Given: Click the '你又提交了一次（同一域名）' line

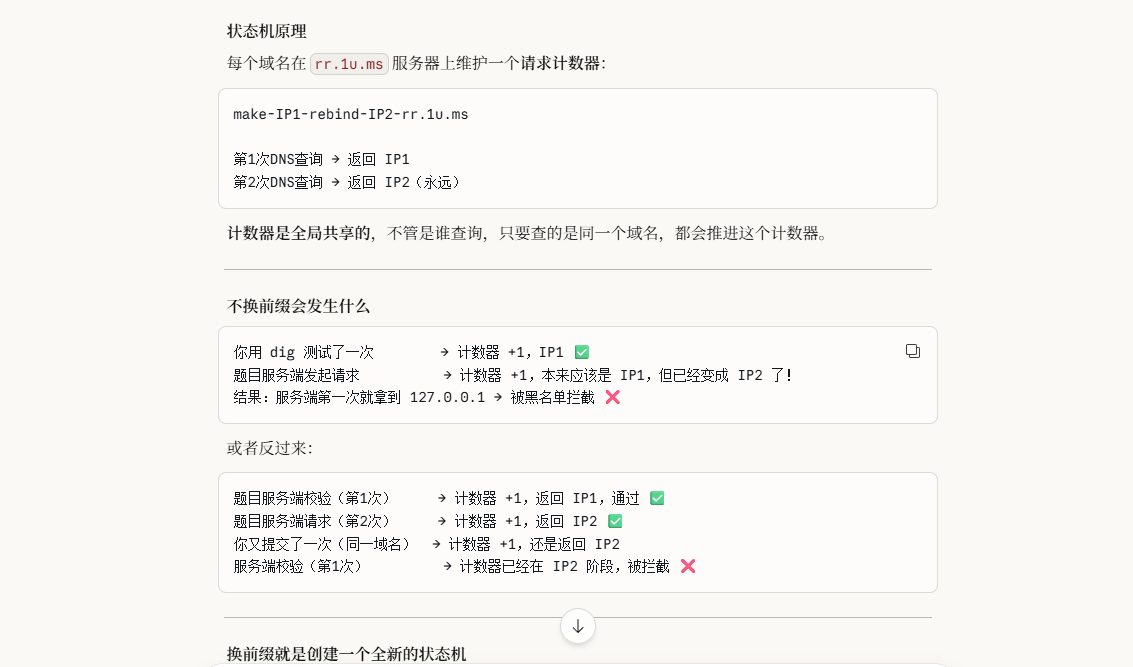Looking at the screenshot, I should tap(323, 544).
